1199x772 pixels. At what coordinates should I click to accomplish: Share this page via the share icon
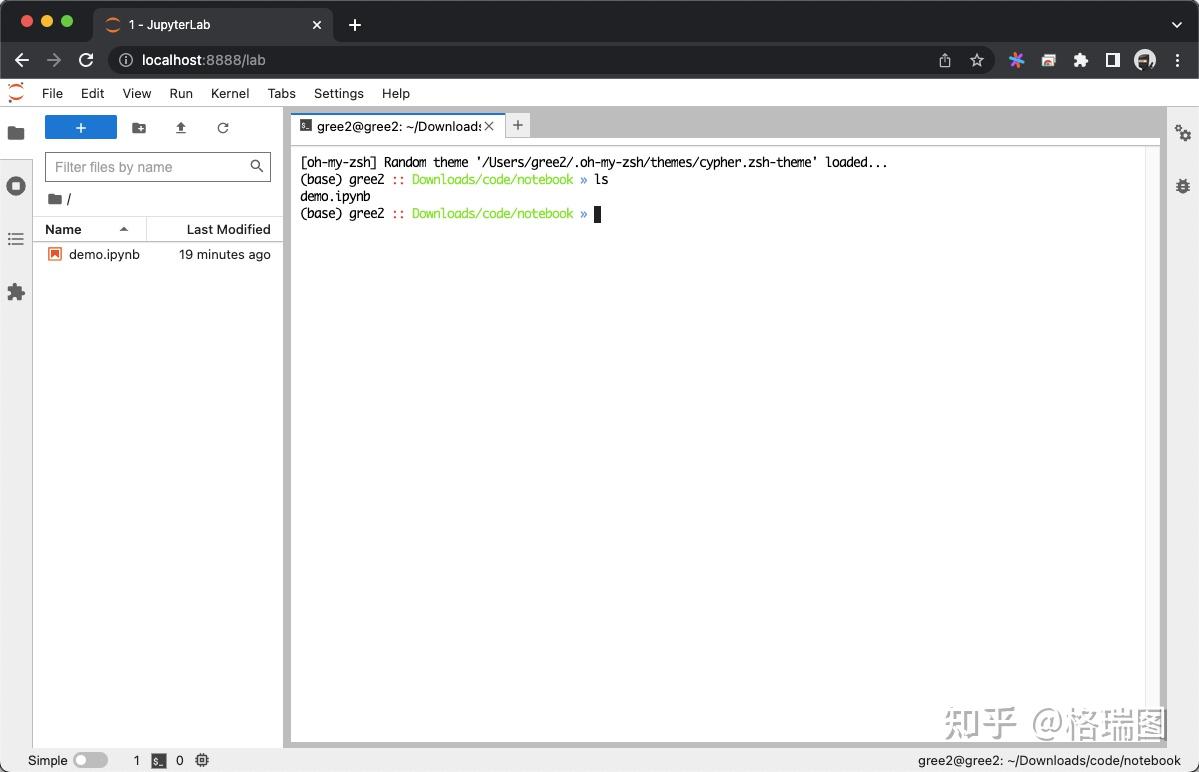point(945,60)
